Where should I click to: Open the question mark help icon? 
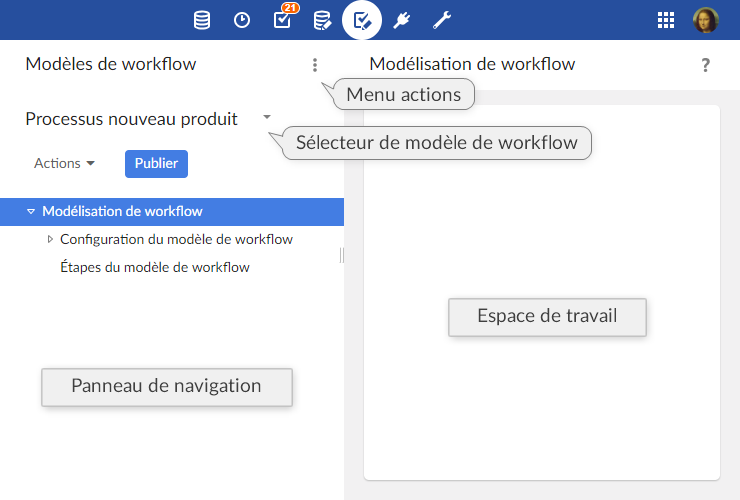pyautogui.click(x=706, y=65)
